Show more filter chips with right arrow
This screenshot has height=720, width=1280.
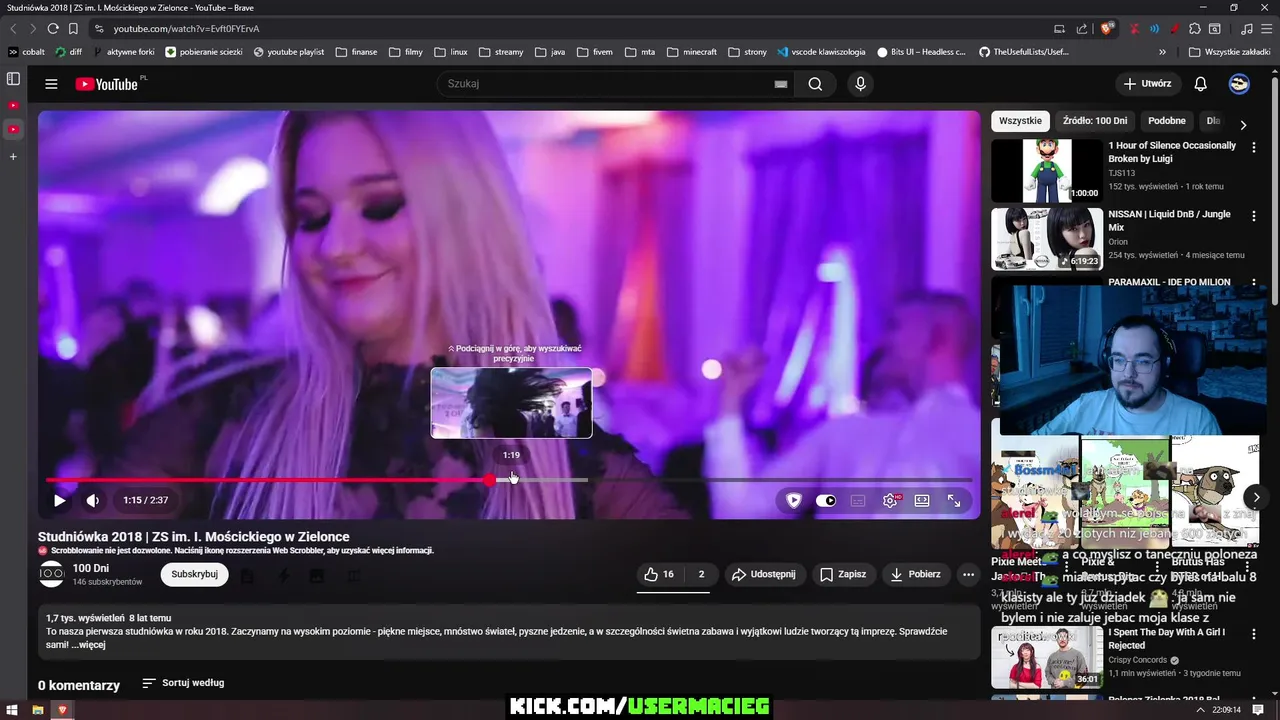[1243, 125]
